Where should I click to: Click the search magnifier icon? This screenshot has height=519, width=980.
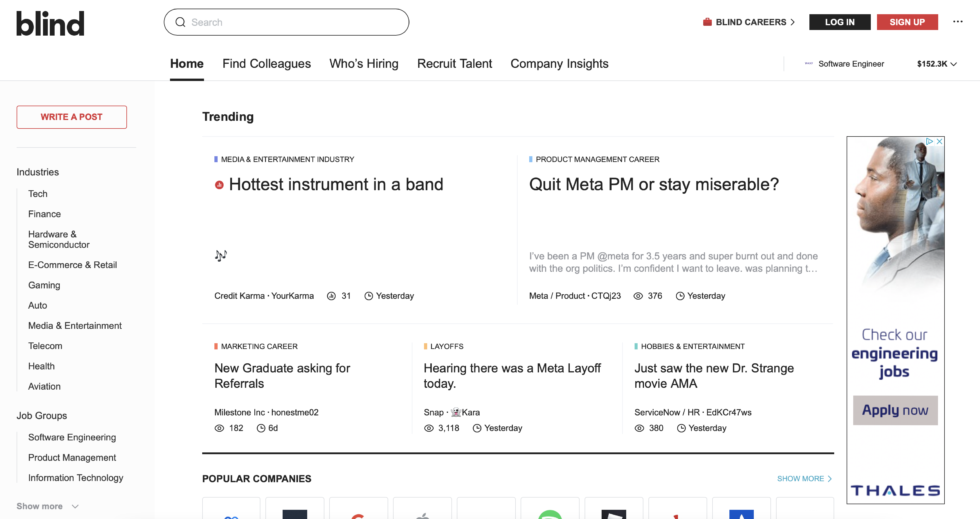coord(180,22)
